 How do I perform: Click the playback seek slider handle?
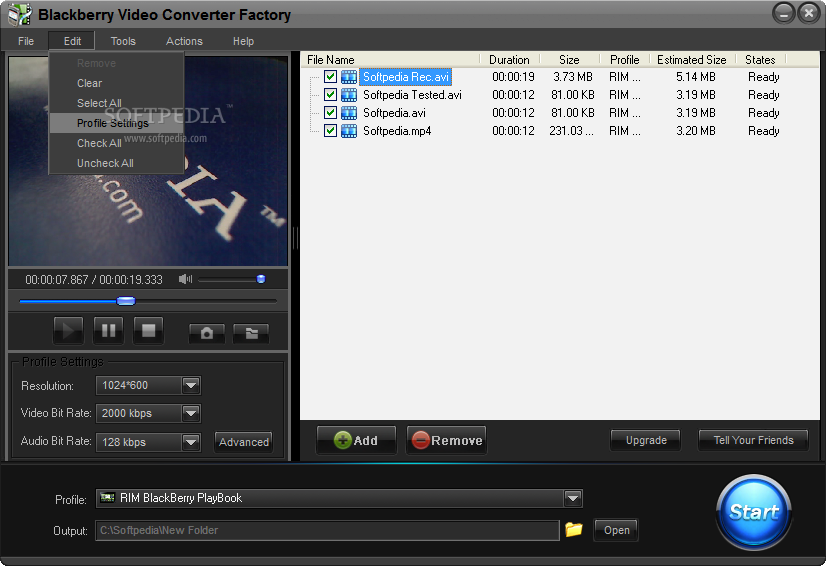pos(126,301)
